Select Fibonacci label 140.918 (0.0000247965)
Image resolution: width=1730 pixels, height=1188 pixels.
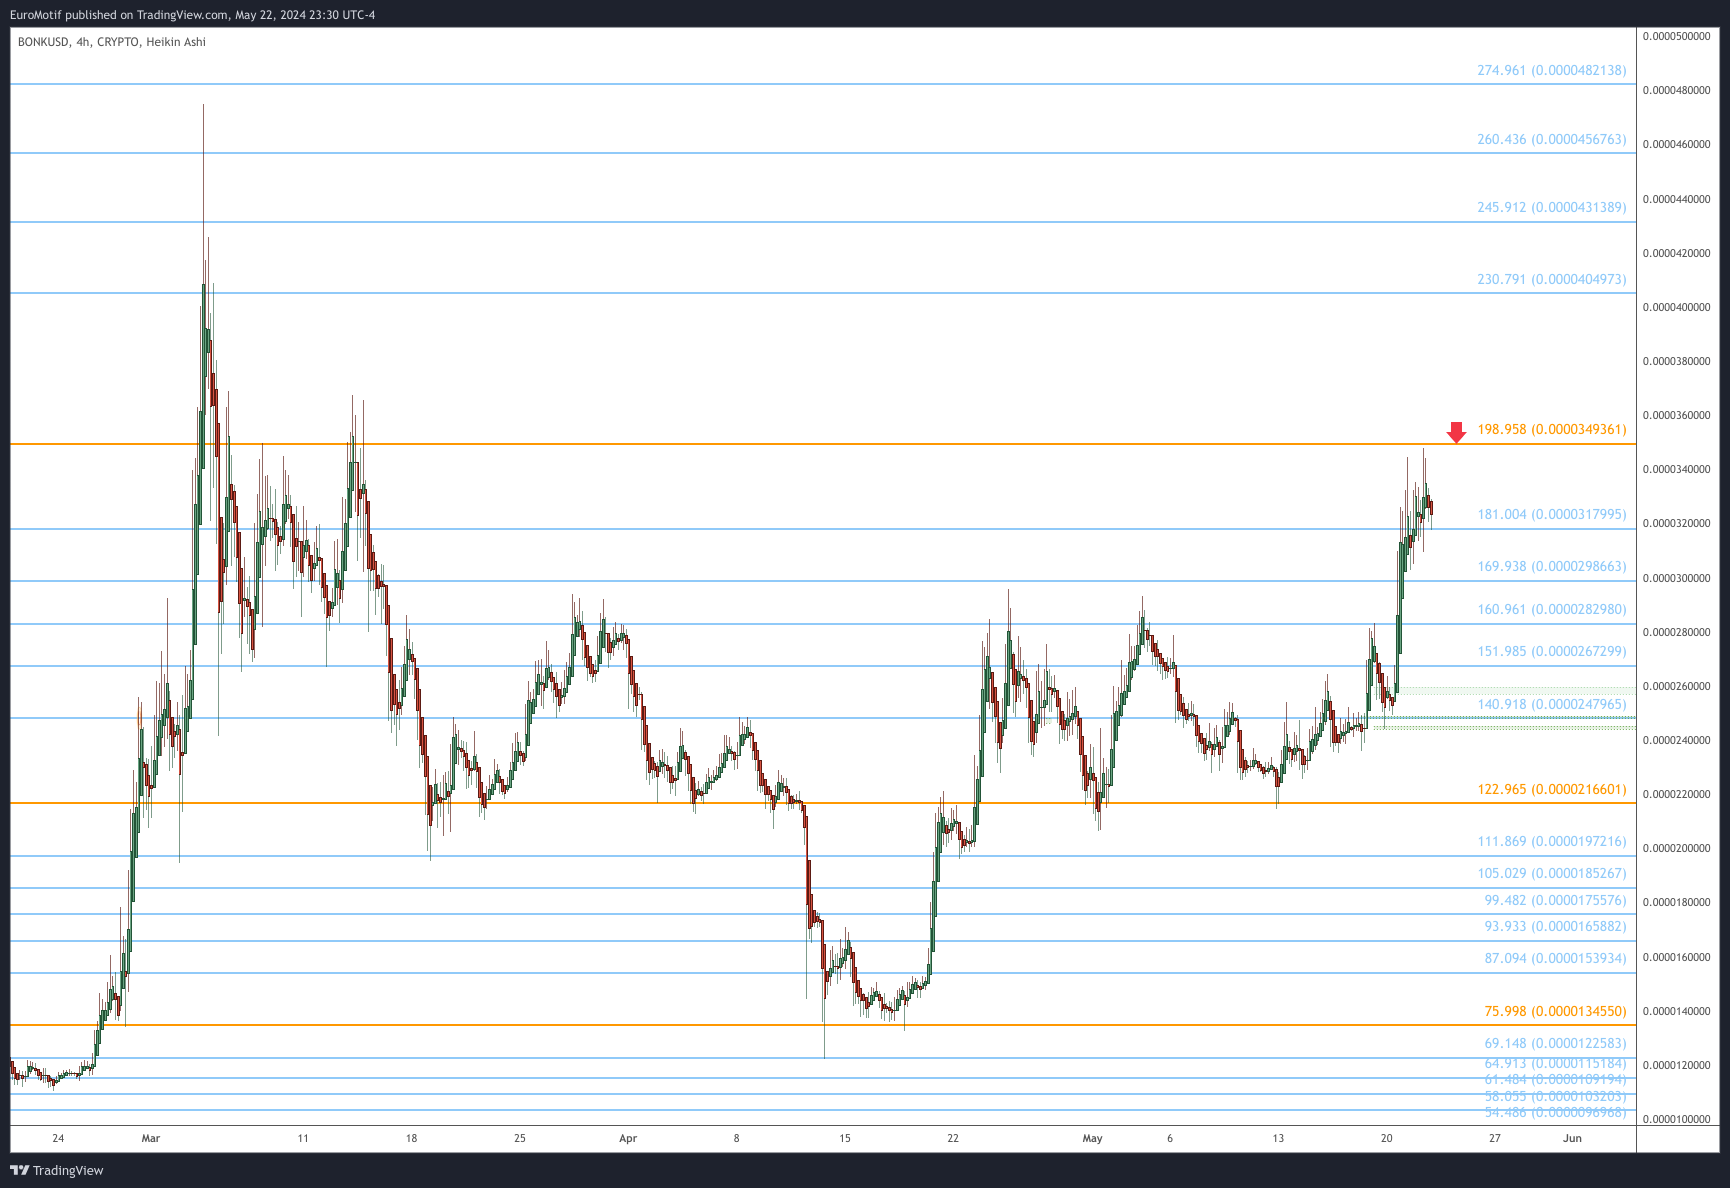tap(1552, 704)
